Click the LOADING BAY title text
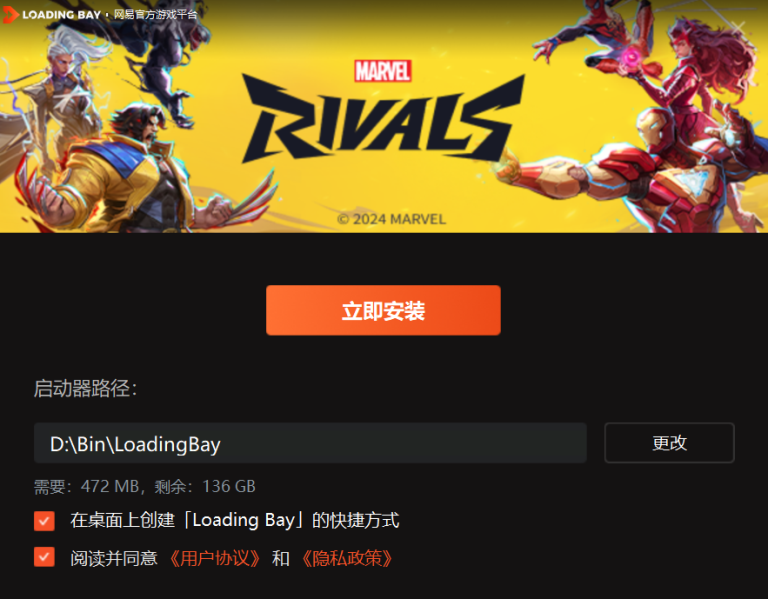 tap(61, 15)
